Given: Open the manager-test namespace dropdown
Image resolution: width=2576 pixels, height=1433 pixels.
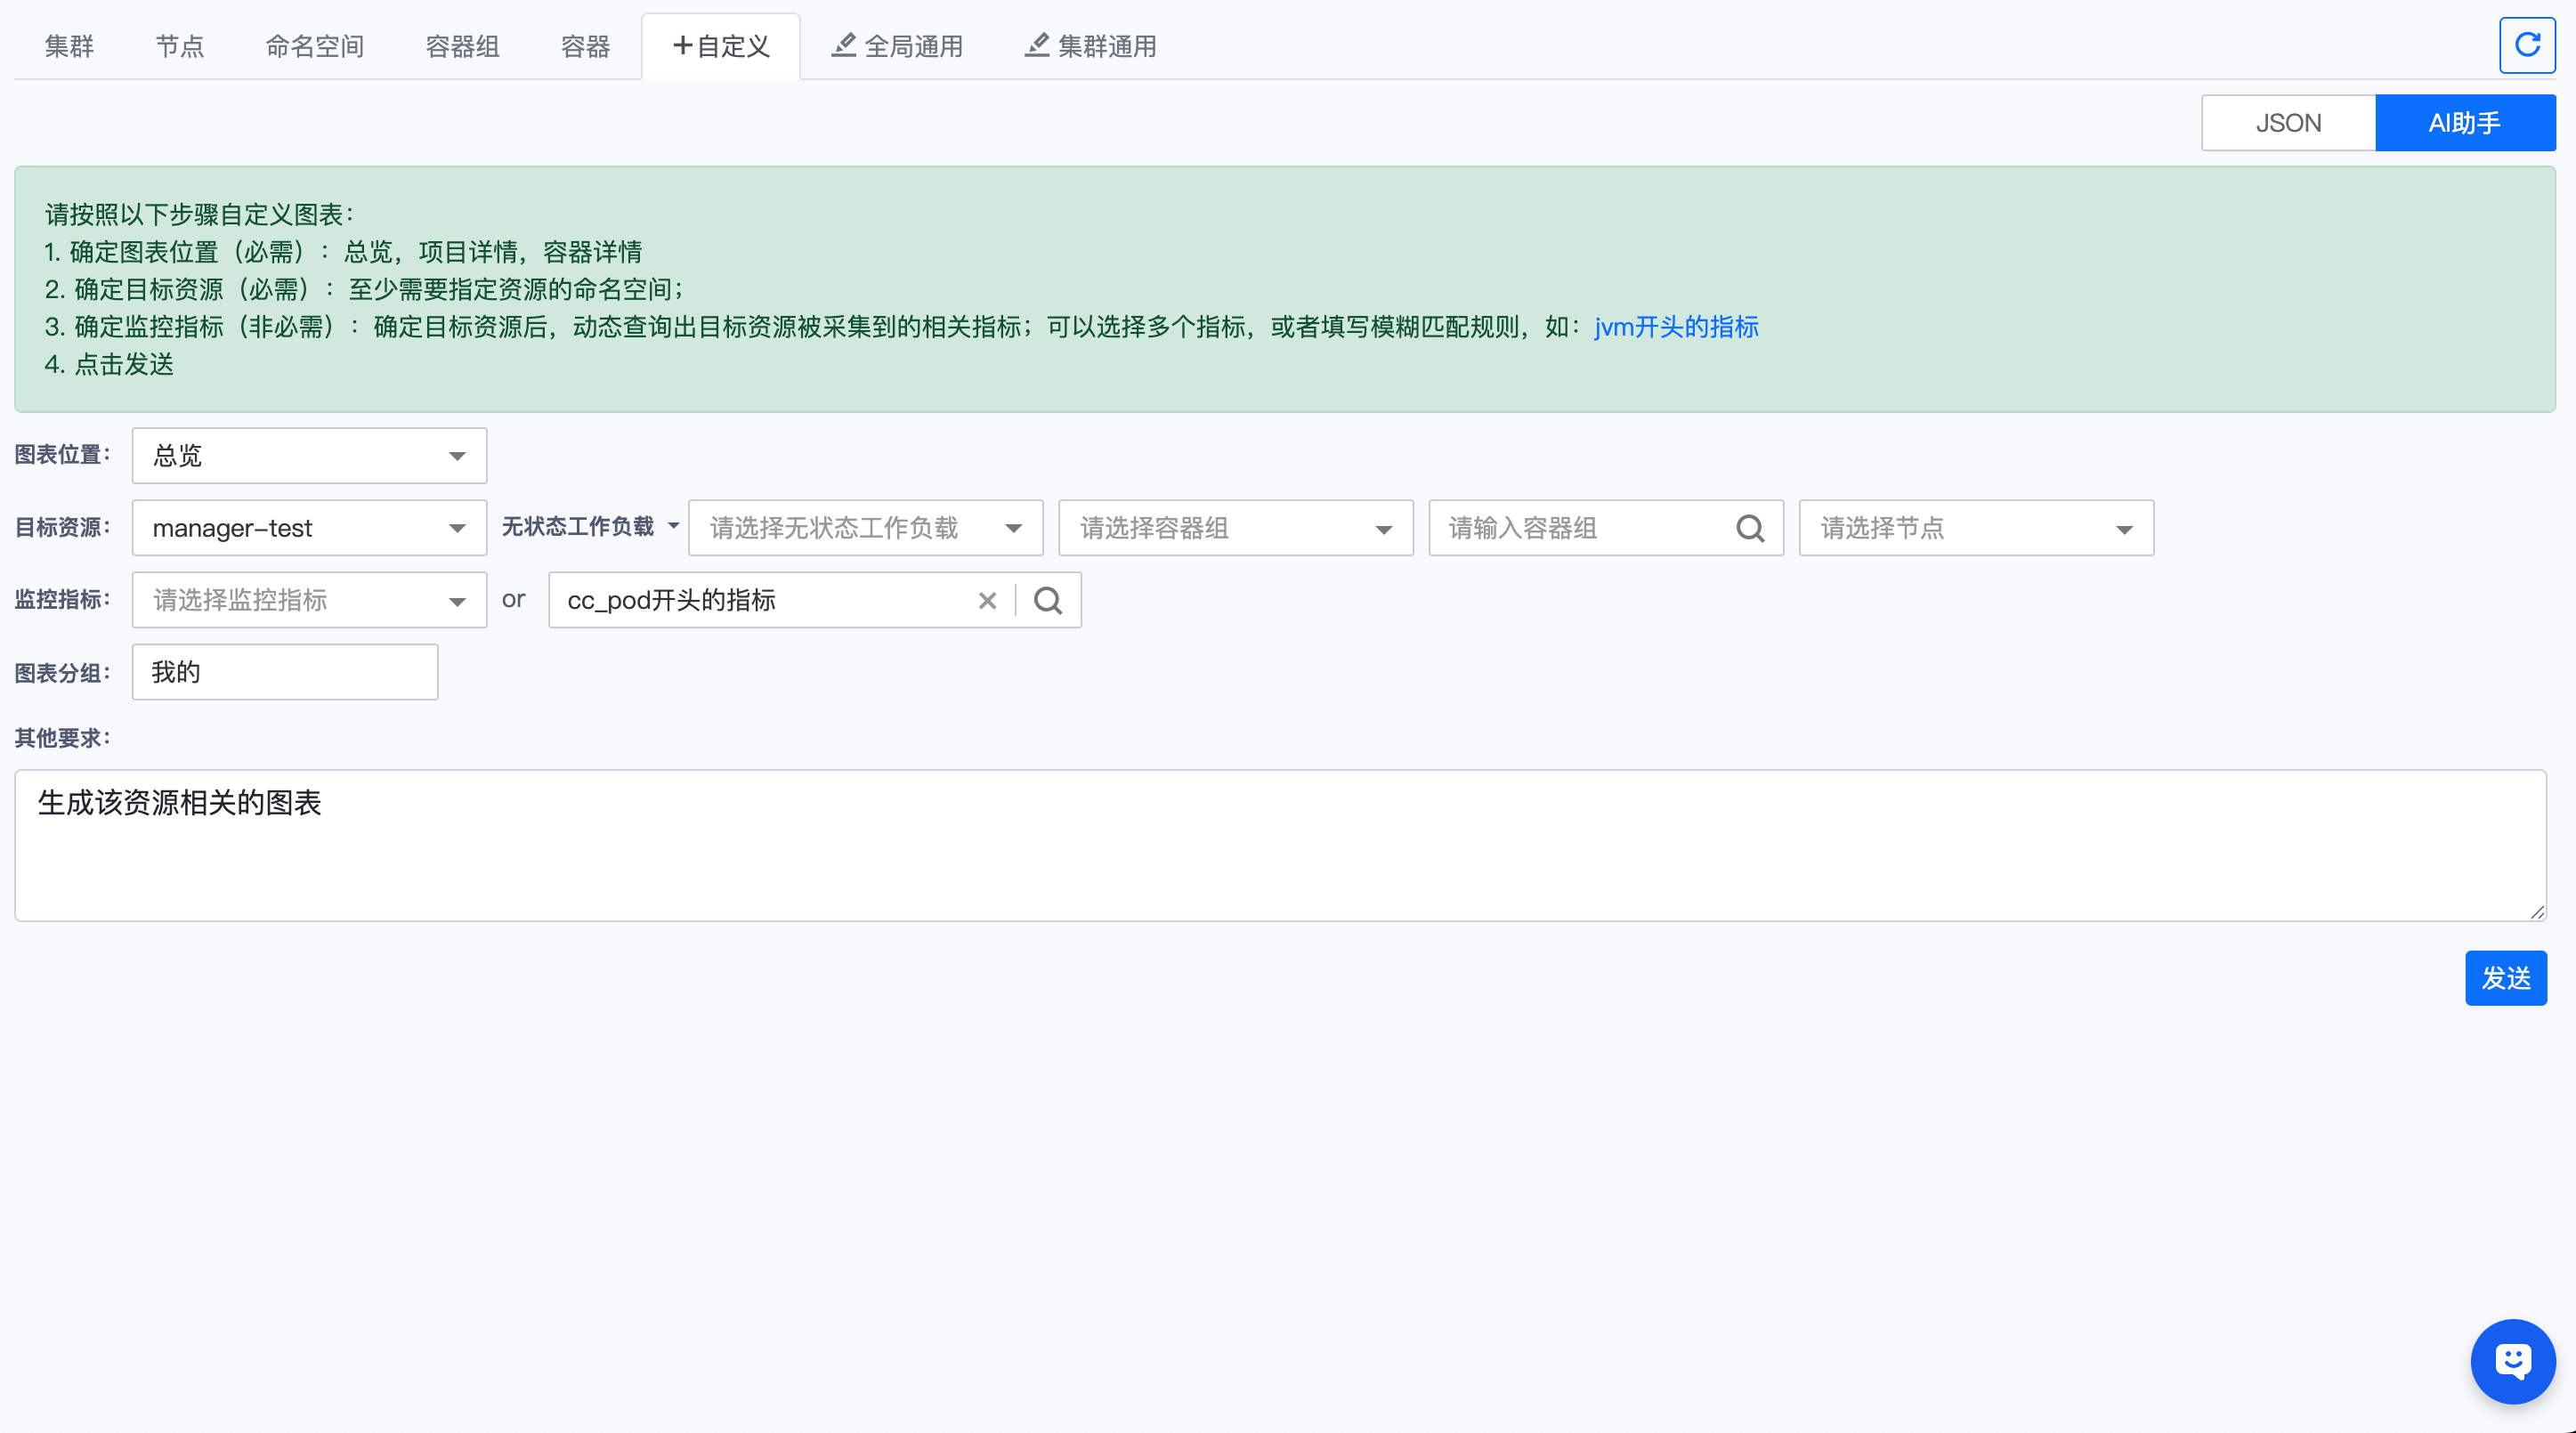Looking at the screenshot, I should (x=309, y=528).
